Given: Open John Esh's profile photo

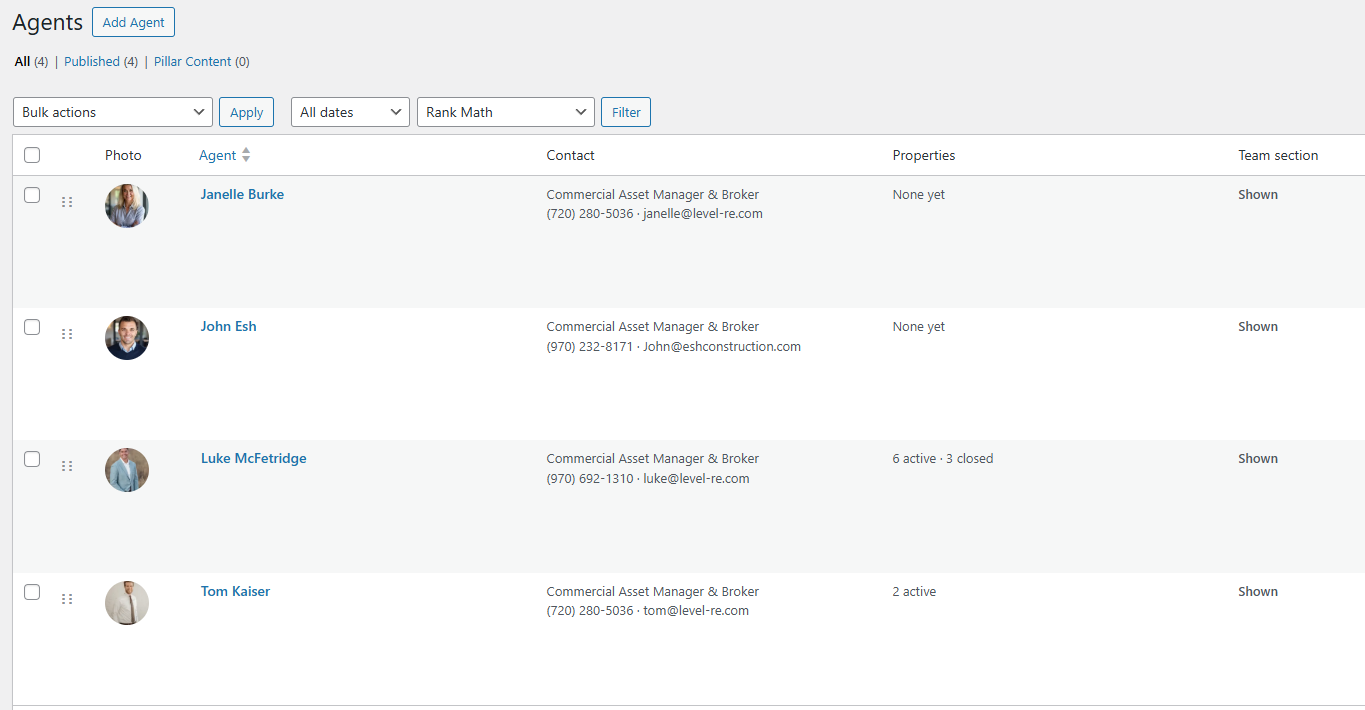Looking at the screenshot, I should pos(127,338).
